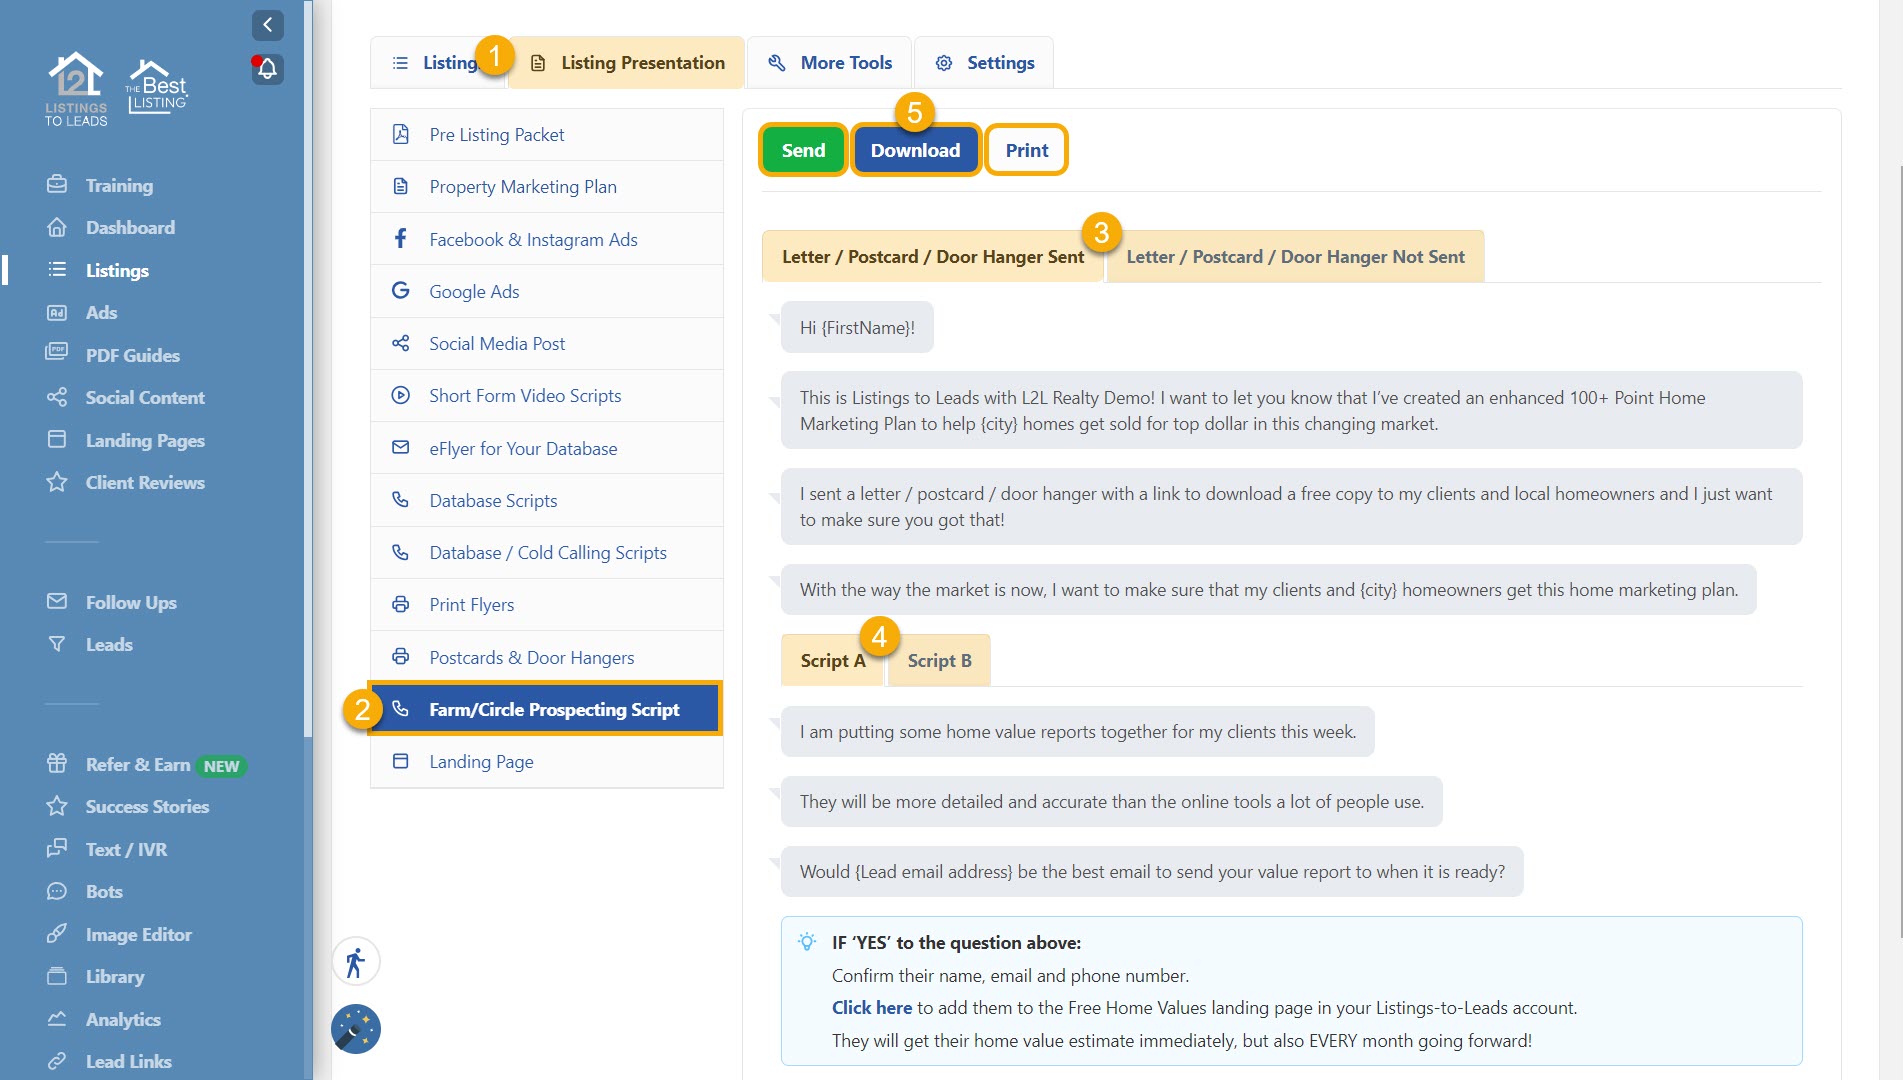This screenshot has height=1080, width=1903.
Task: Open the Social Content section
Action: click(144, 397)
